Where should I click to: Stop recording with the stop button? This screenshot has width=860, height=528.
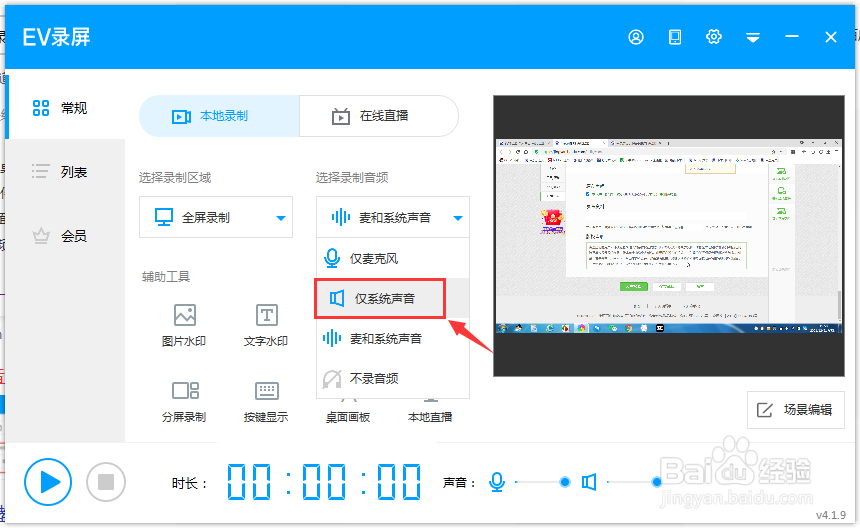106,482
